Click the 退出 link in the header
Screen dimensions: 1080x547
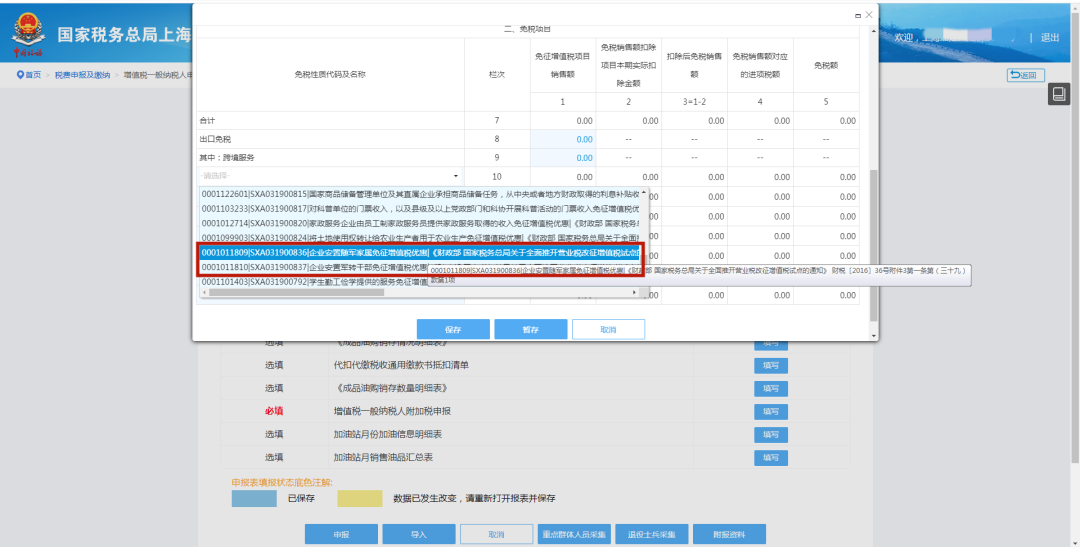click(x=1050, y=38)
